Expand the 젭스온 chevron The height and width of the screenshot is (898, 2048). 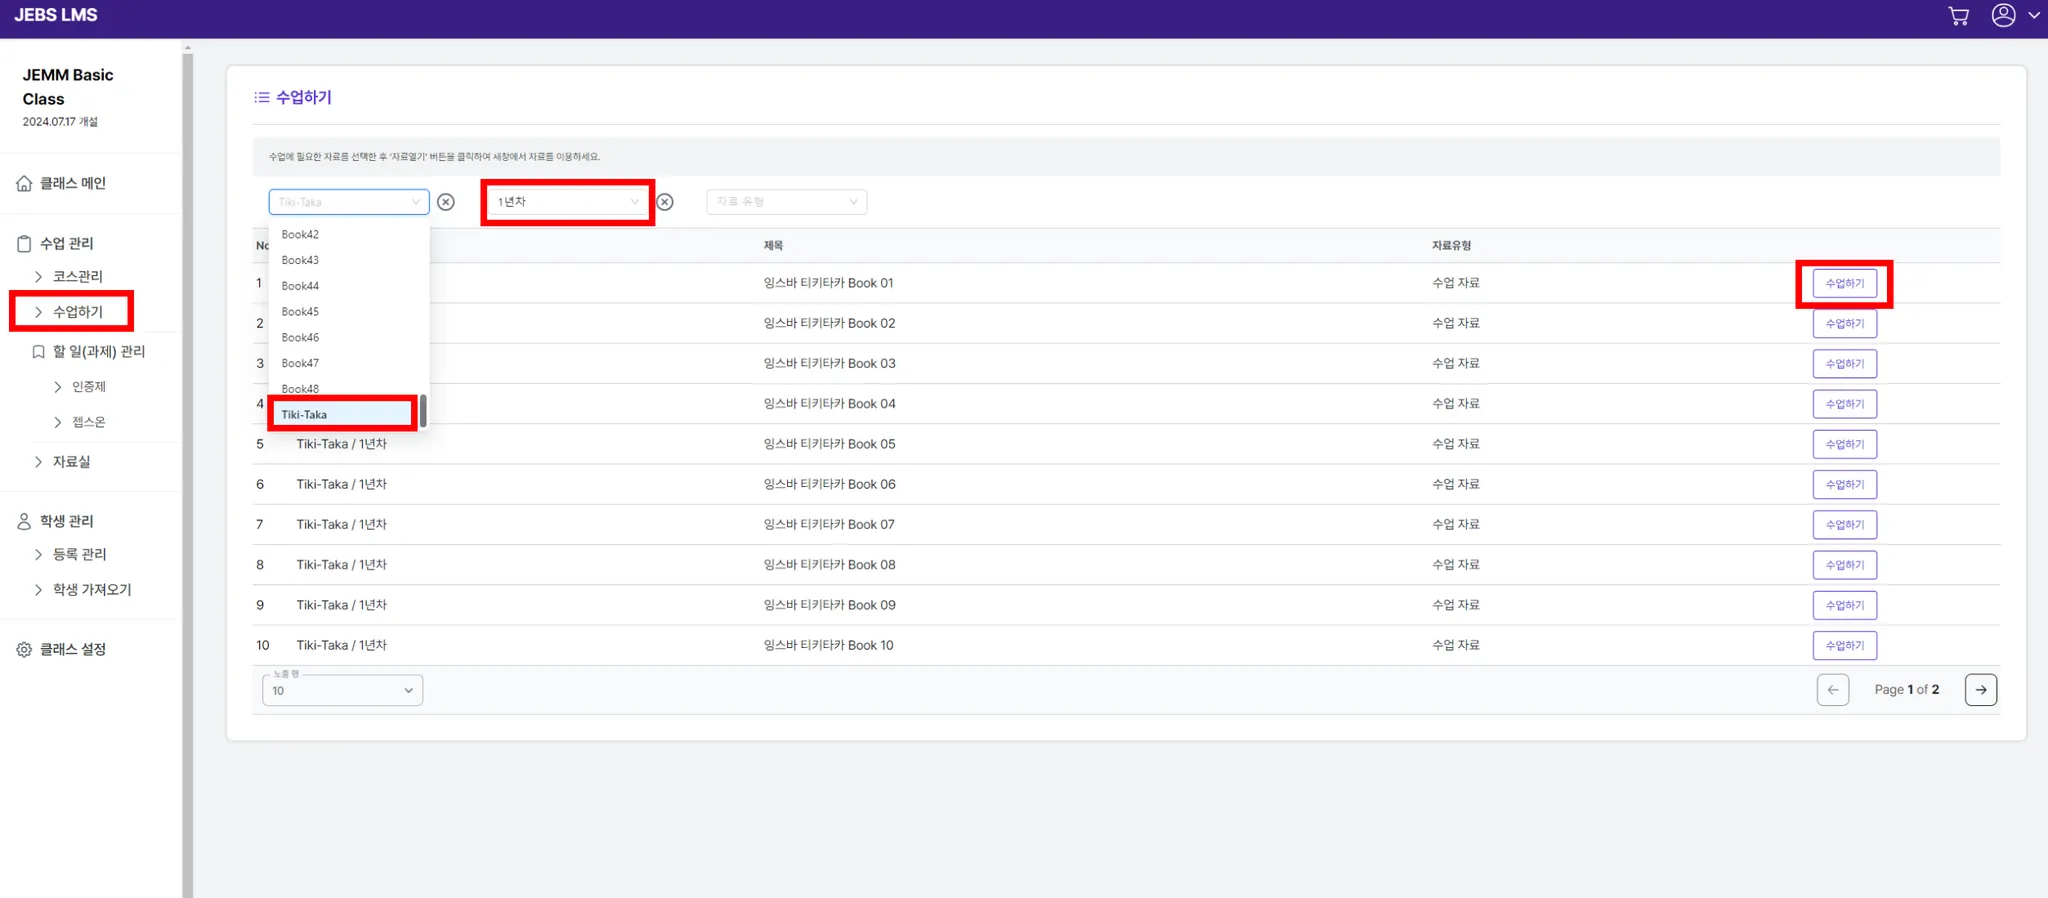tap(57, 422)
